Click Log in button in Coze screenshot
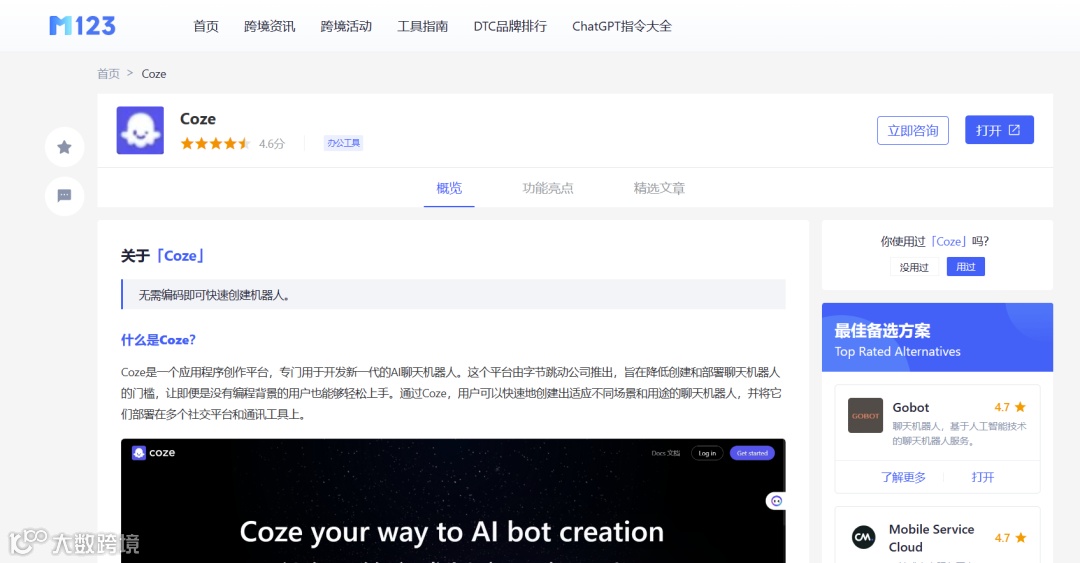Viewport: 1080px width, 563px height. coord(707,453)
